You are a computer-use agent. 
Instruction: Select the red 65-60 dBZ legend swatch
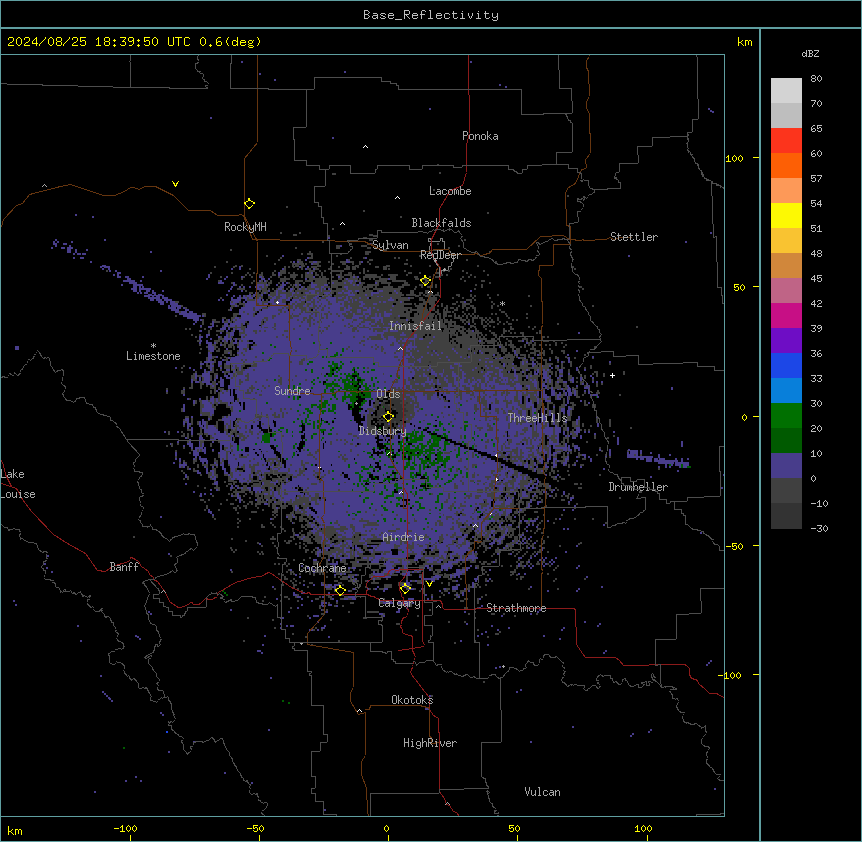click(x=786, y=141)
